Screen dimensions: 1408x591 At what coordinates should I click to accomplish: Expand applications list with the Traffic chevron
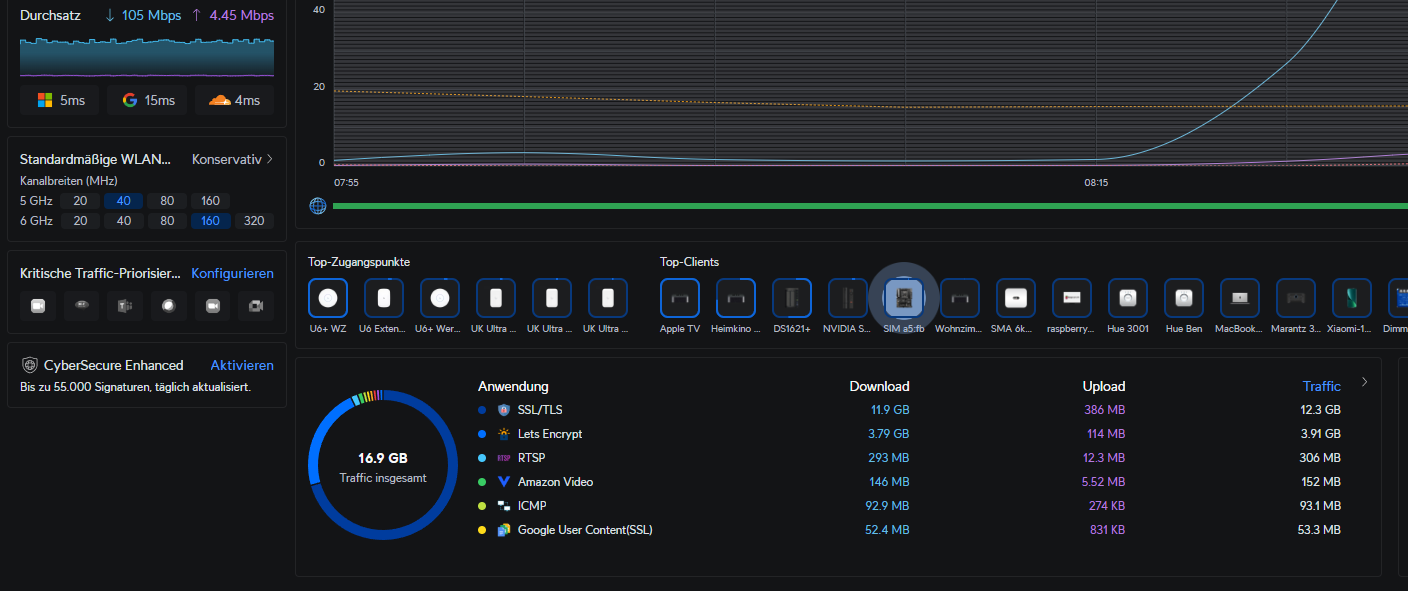(x=1365, y=382)
